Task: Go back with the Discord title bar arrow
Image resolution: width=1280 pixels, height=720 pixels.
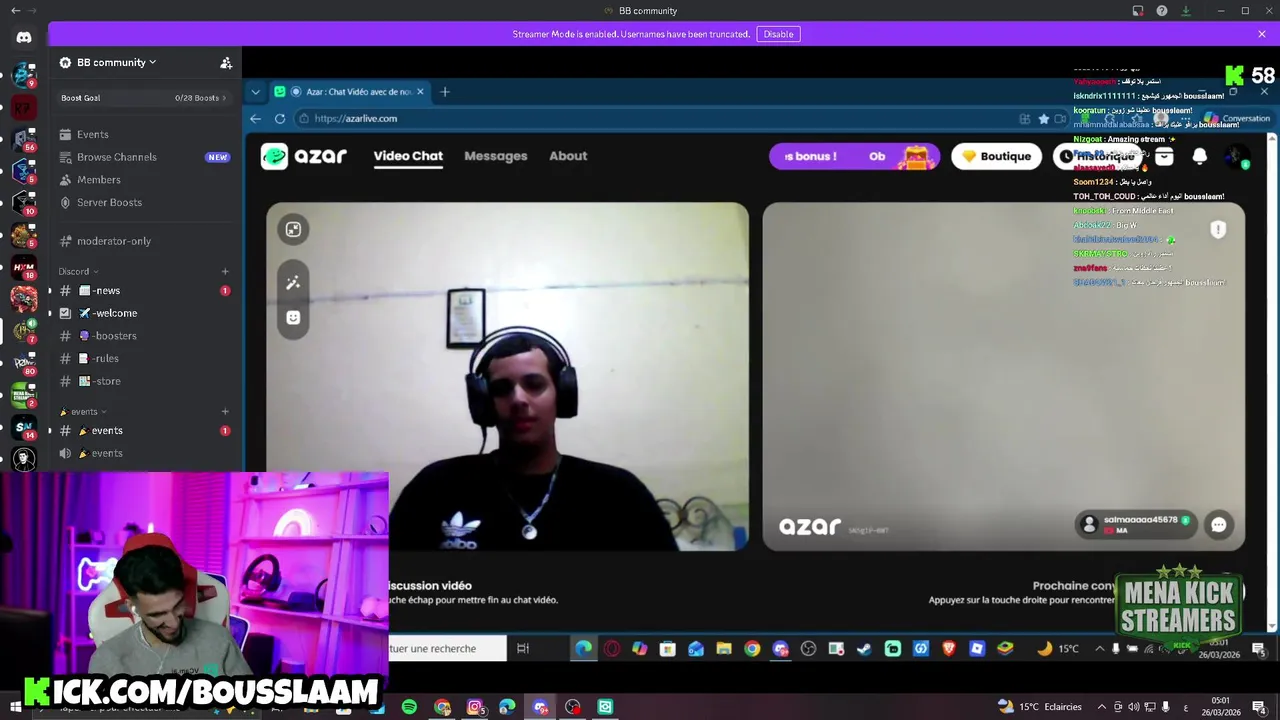Action: [x=15, y=11]
